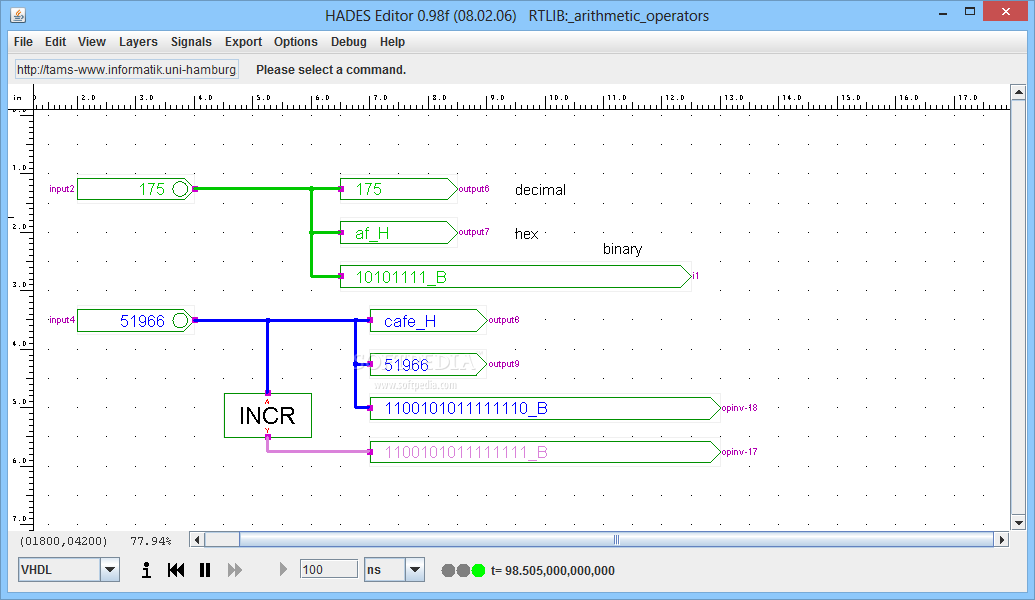Click the input4 port label
The height and width of the screenshot is (600, 1035).
click(61, 320)
